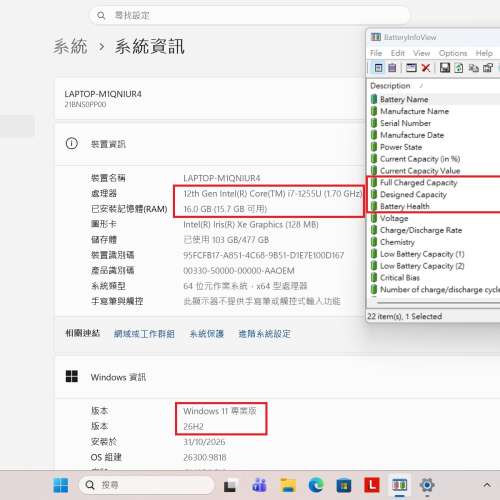This screenshot has height=500, width=500.
Task: Open the Options menu in BatteryInfoView
Action: 453,53
